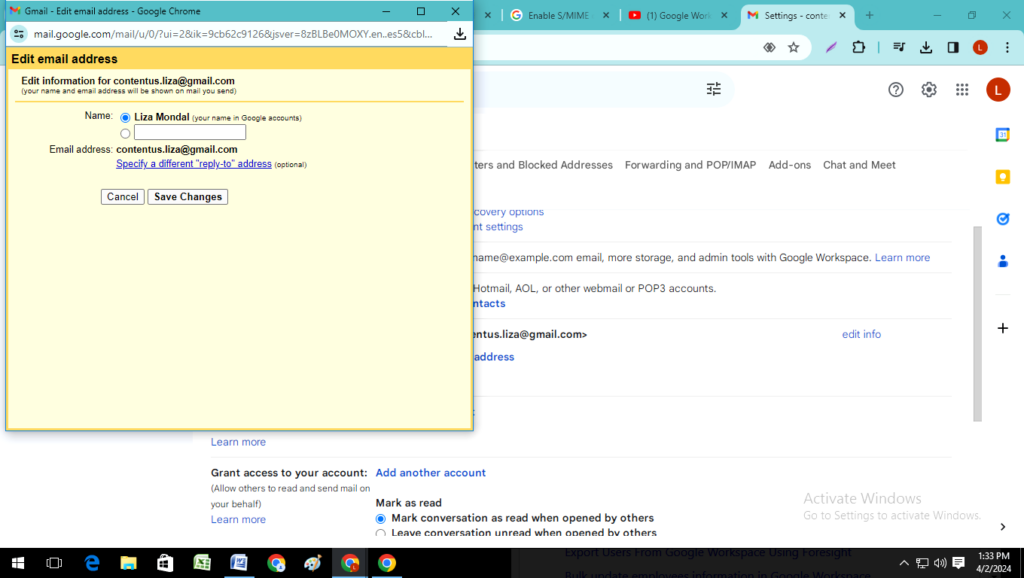Screen dimensions: 1024x578
Task: Enable Leave conversation unread when opened by others
Action: pos(380,533)
